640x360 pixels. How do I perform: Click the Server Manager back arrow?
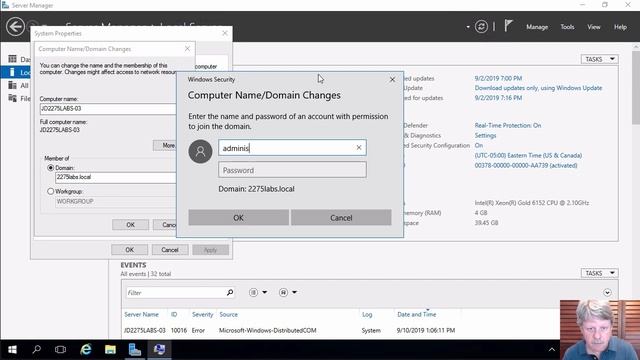click(x=15, y=27)
